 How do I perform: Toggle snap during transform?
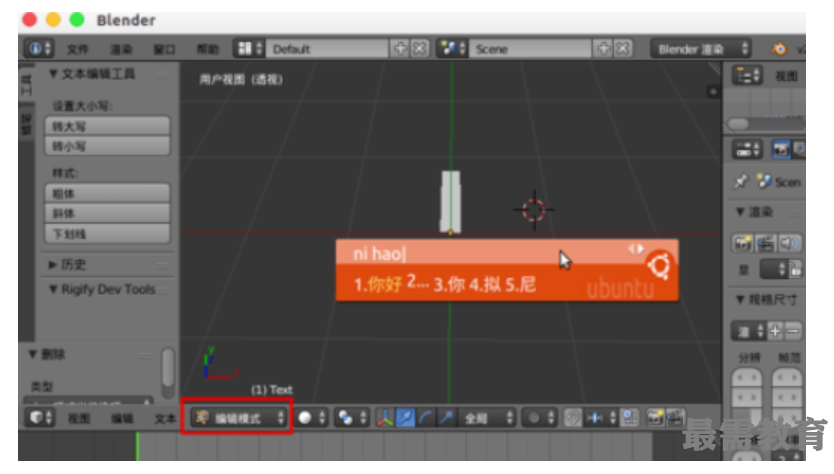point(572,418)
